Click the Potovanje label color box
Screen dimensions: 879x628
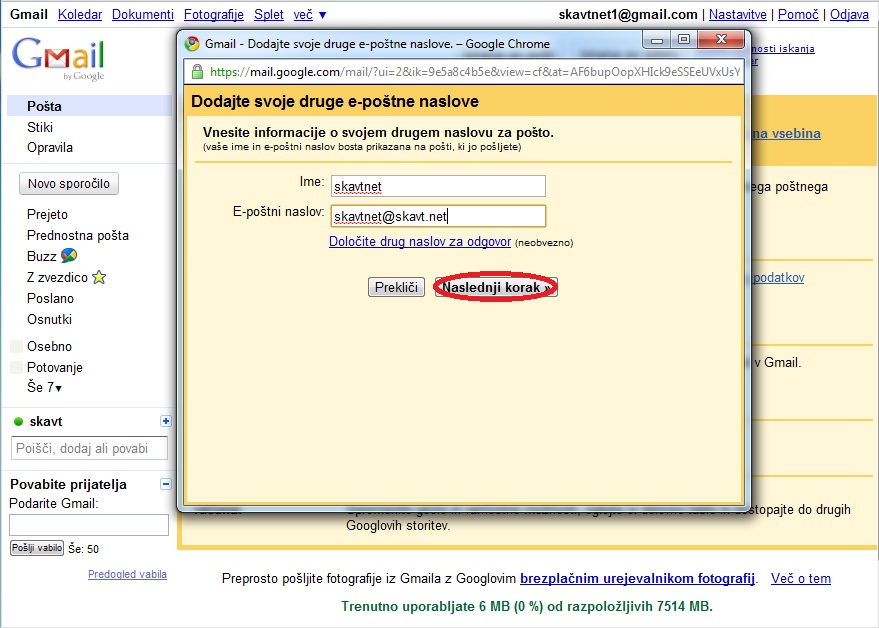coord(16,368)
